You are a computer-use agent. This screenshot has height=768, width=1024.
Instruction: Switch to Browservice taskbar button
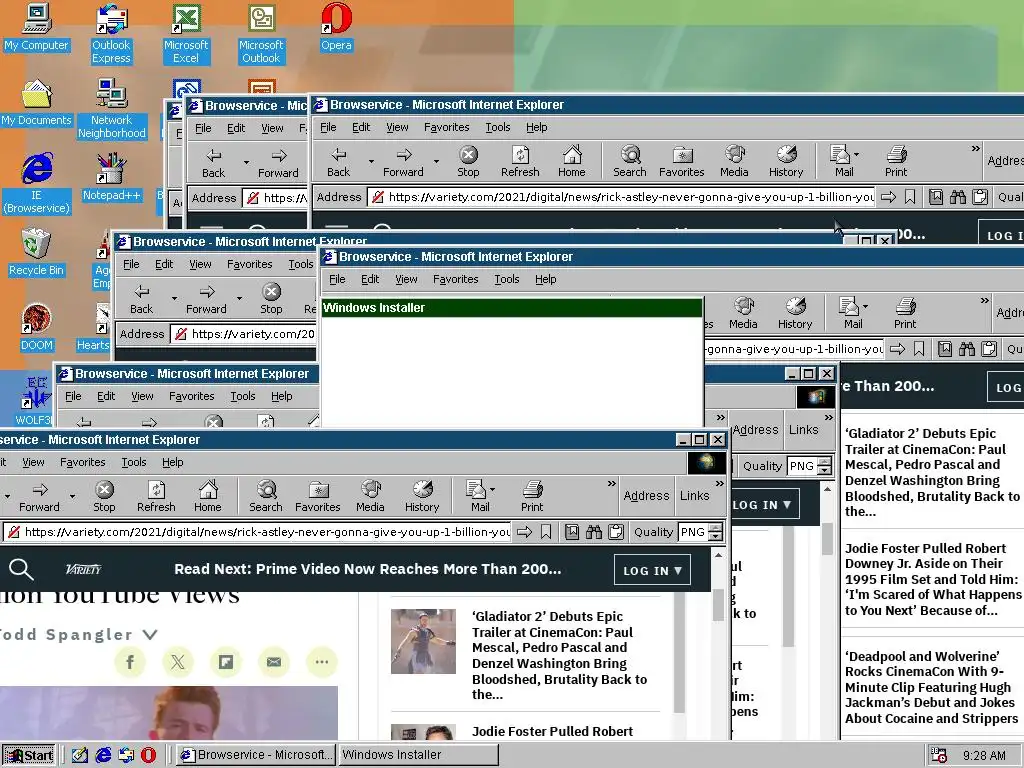coord(256,755)
